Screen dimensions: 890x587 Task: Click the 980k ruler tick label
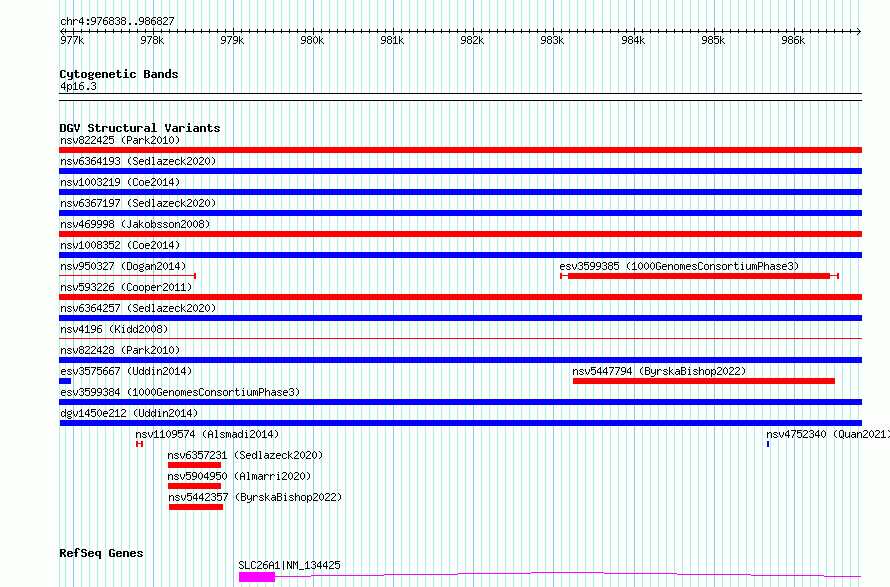point(312,40)
